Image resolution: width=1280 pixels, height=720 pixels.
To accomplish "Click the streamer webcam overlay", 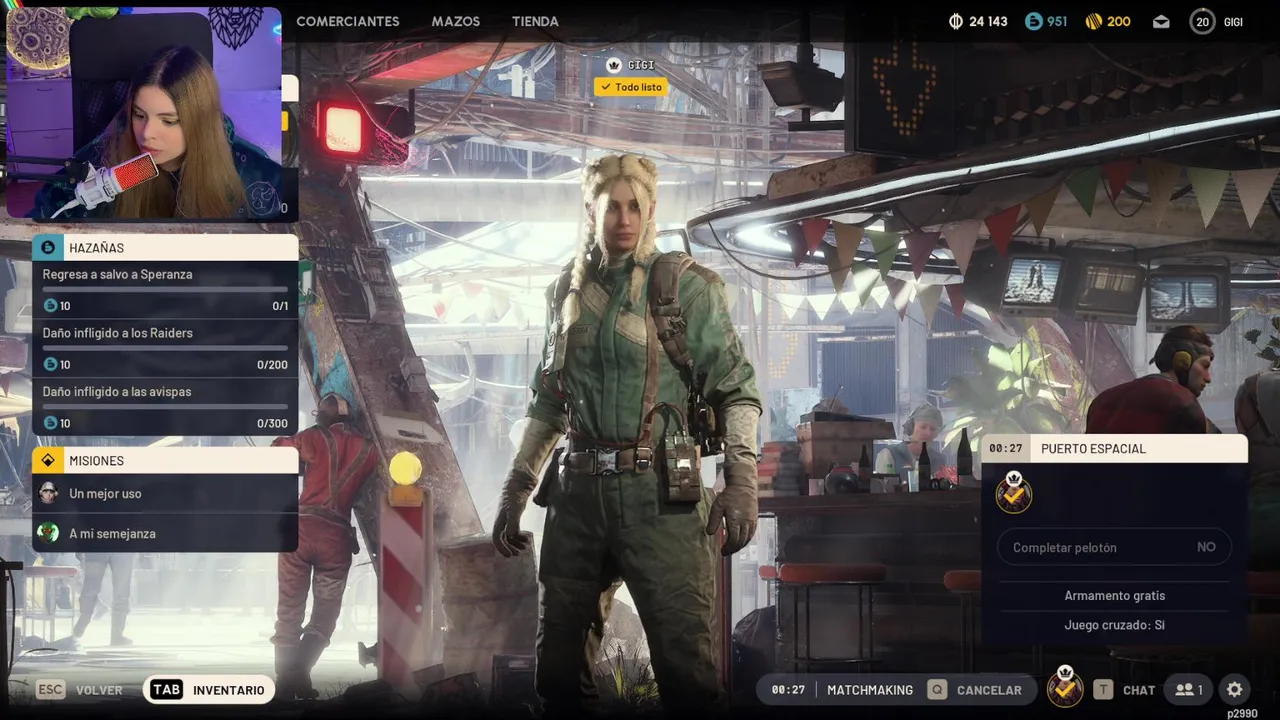I will [x=145, y=112].
